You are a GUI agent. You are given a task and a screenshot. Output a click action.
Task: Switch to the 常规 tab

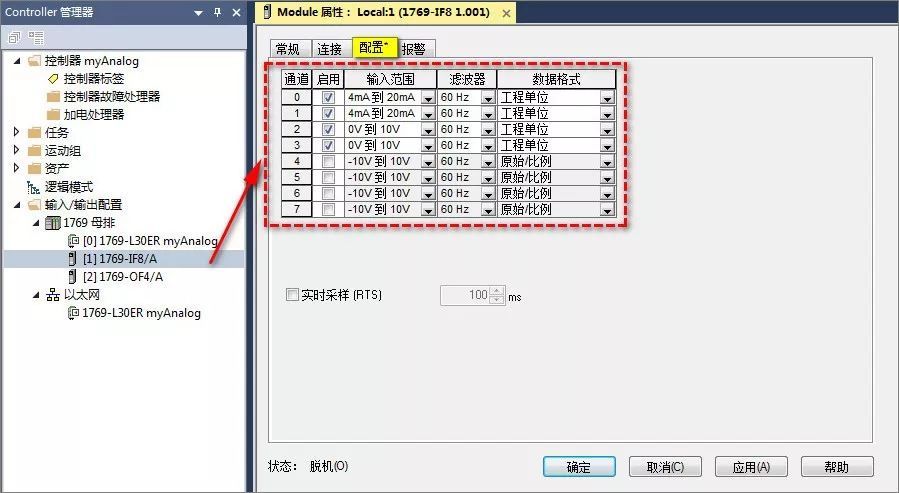click(x=288, y=49)
